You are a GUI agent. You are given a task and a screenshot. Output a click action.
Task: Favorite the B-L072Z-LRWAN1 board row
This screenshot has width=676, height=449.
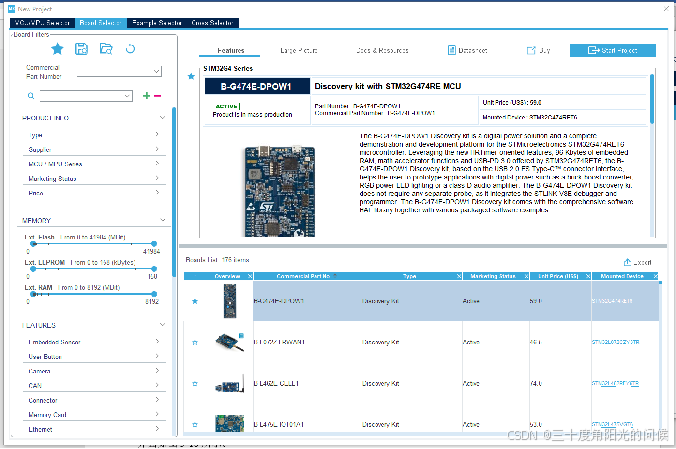pos(195,342)
